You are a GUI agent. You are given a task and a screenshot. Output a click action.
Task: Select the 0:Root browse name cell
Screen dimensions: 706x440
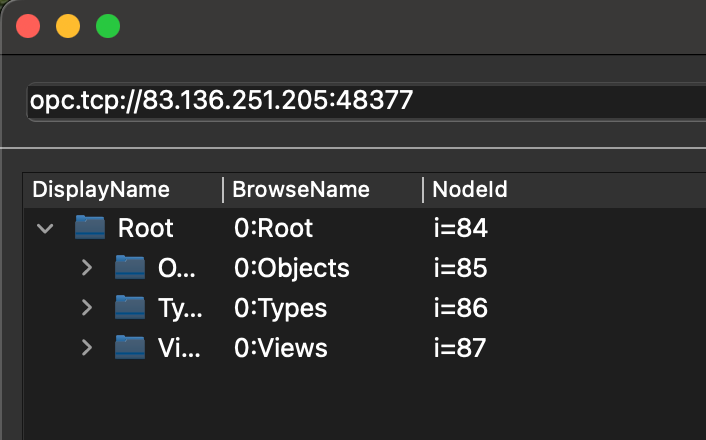tap(273, 228)
